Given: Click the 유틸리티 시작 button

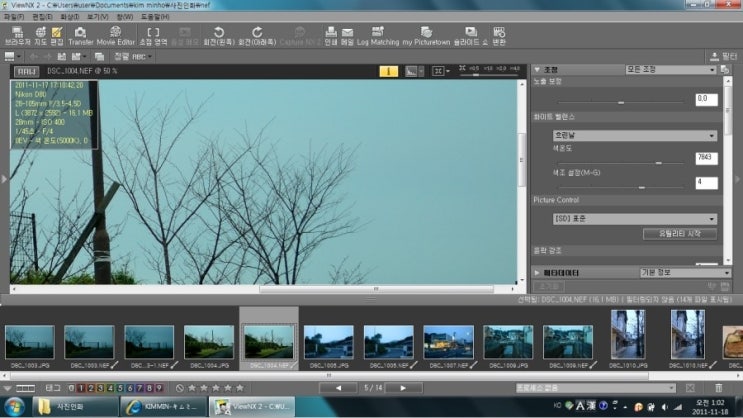Looking at the screenshot, I should coord(679,234).
